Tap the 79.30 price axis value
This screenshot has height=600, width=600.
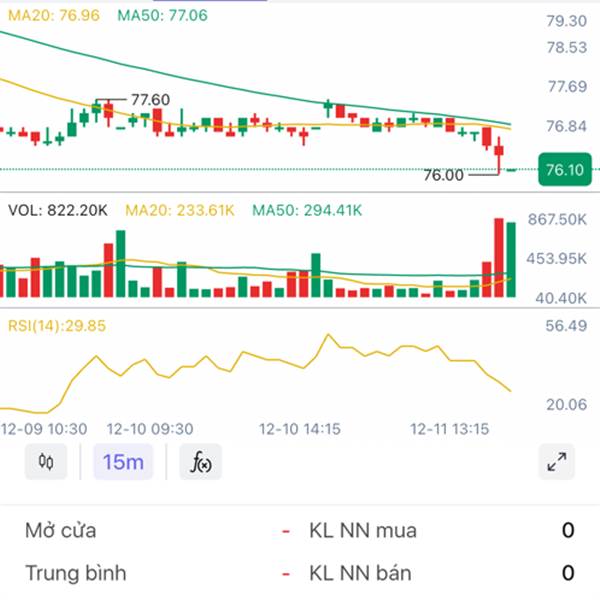(x=566, y=21)
